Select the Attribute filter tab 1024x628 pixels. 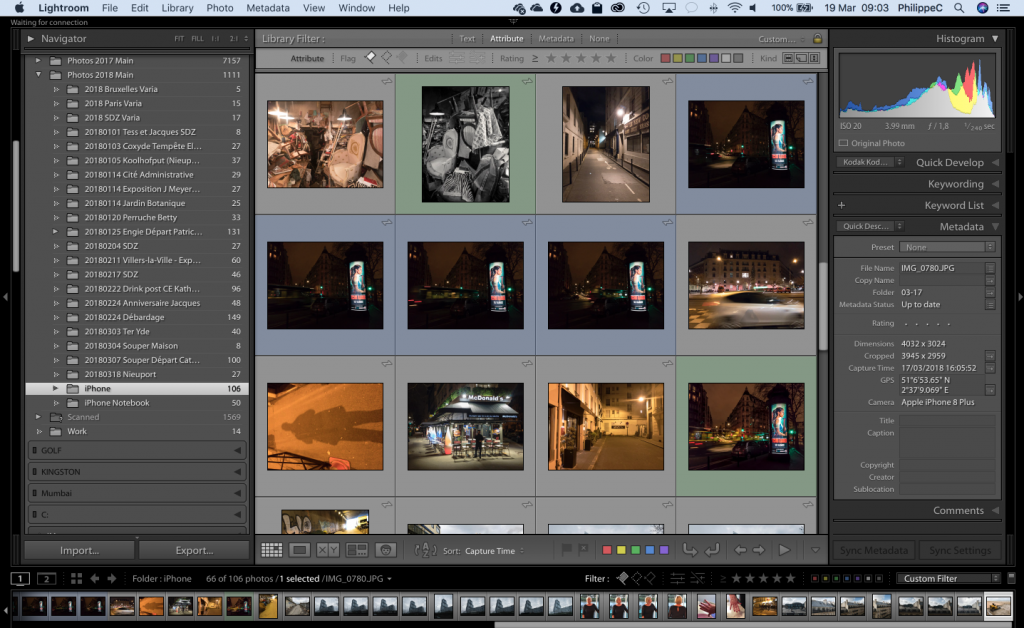coord(507,39)
